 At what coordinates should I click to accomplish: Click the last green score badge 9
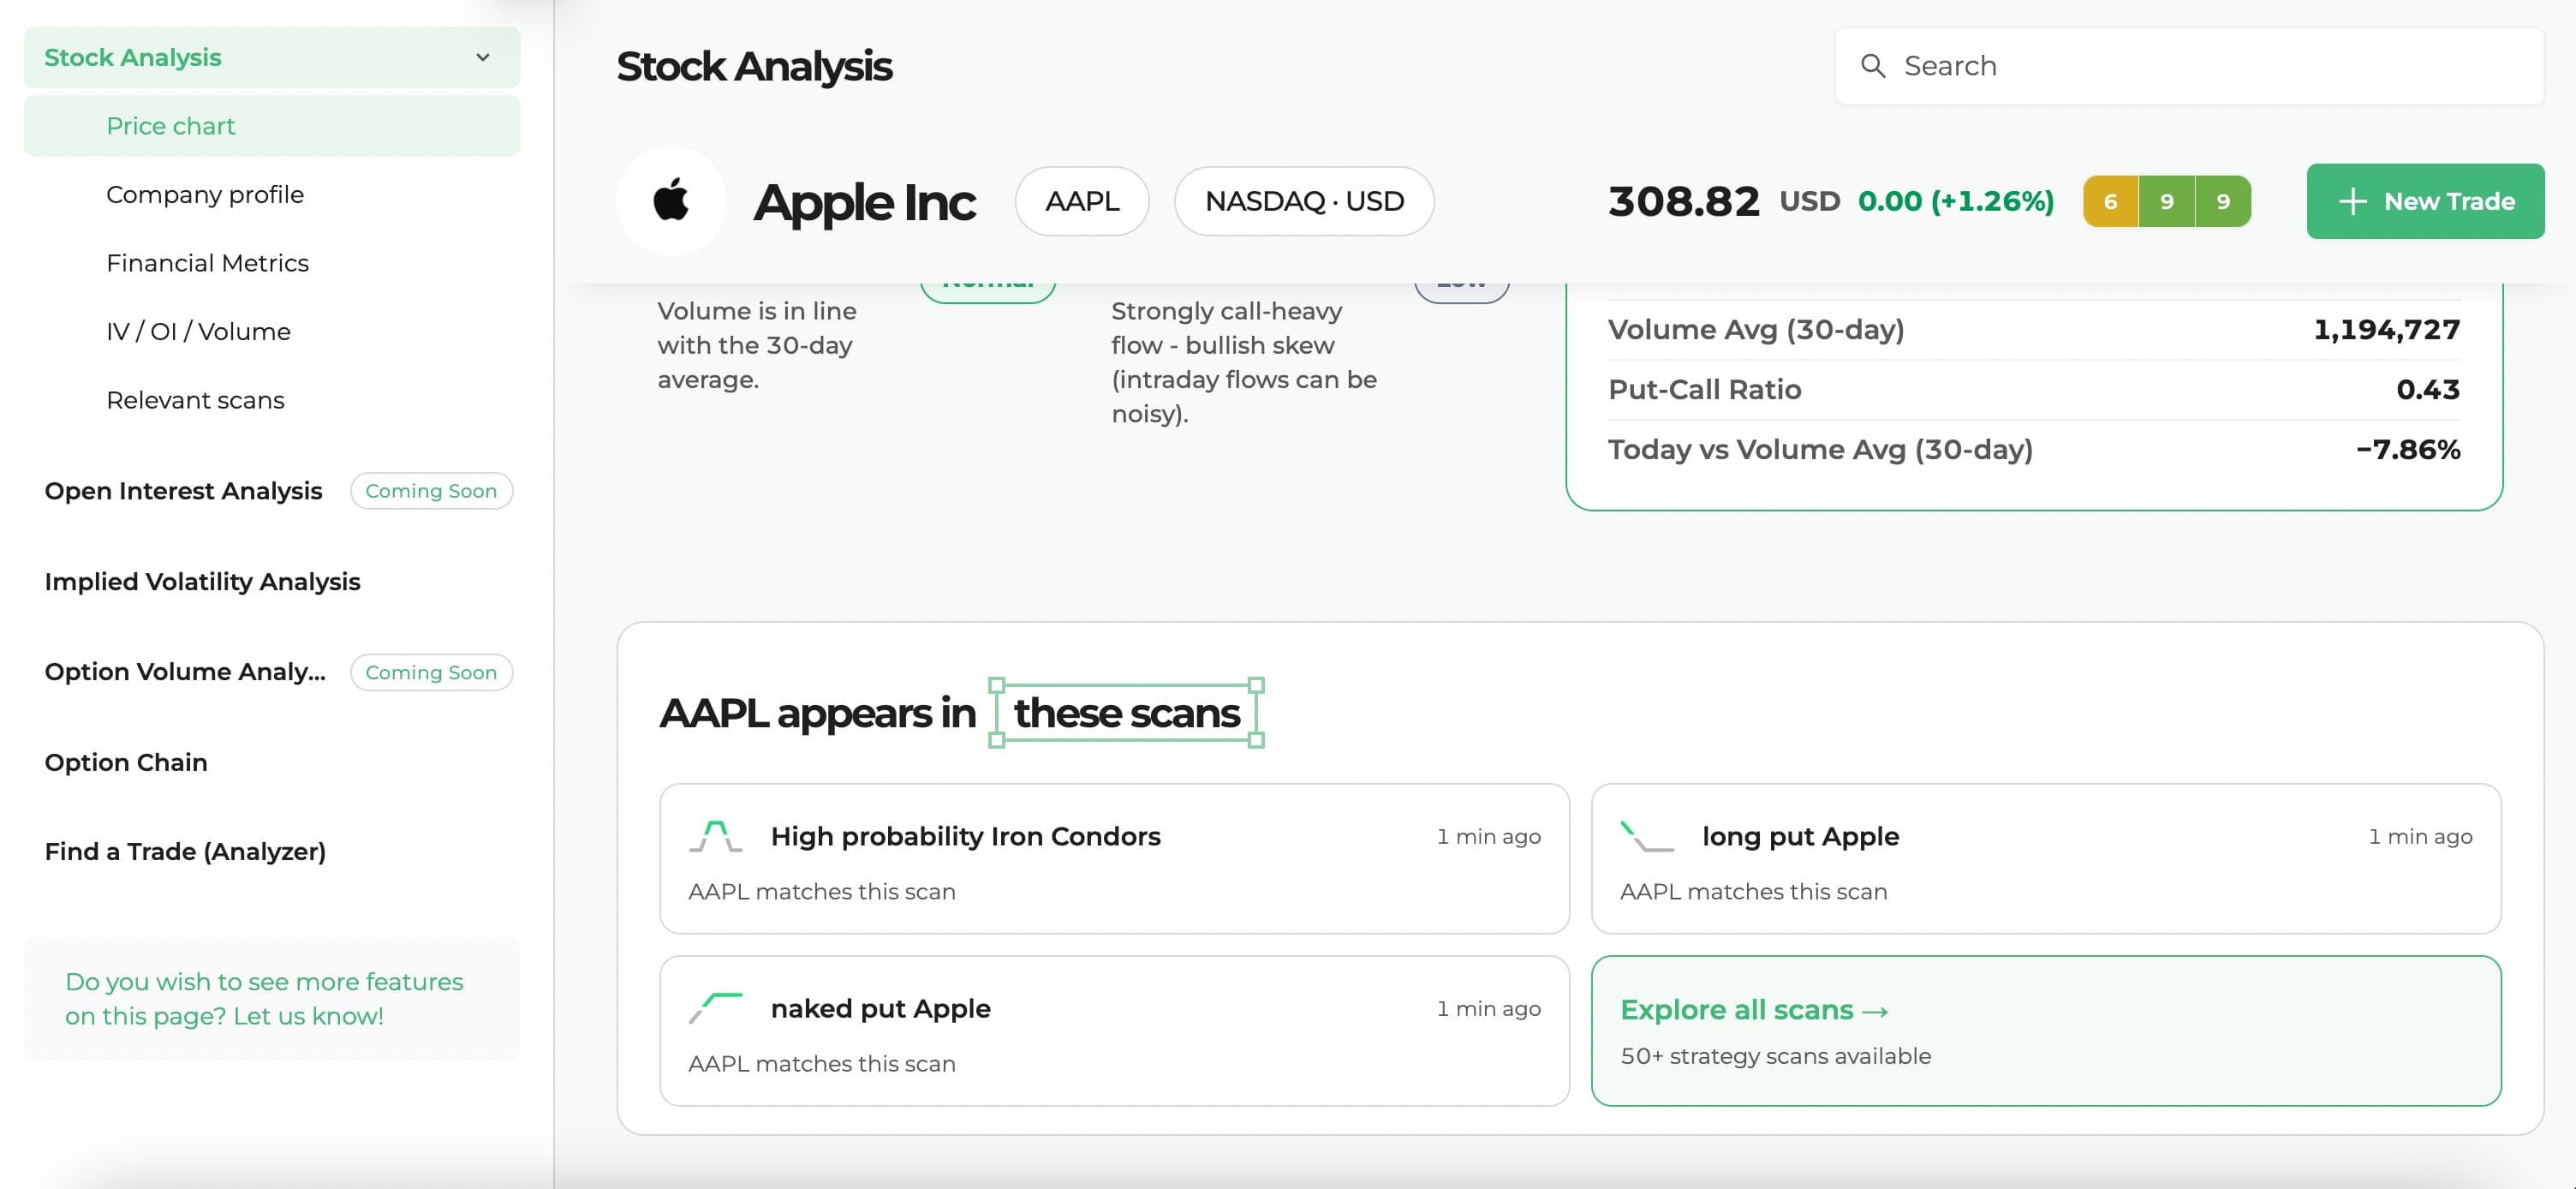pyautogui.click(x=2223, y=201)
